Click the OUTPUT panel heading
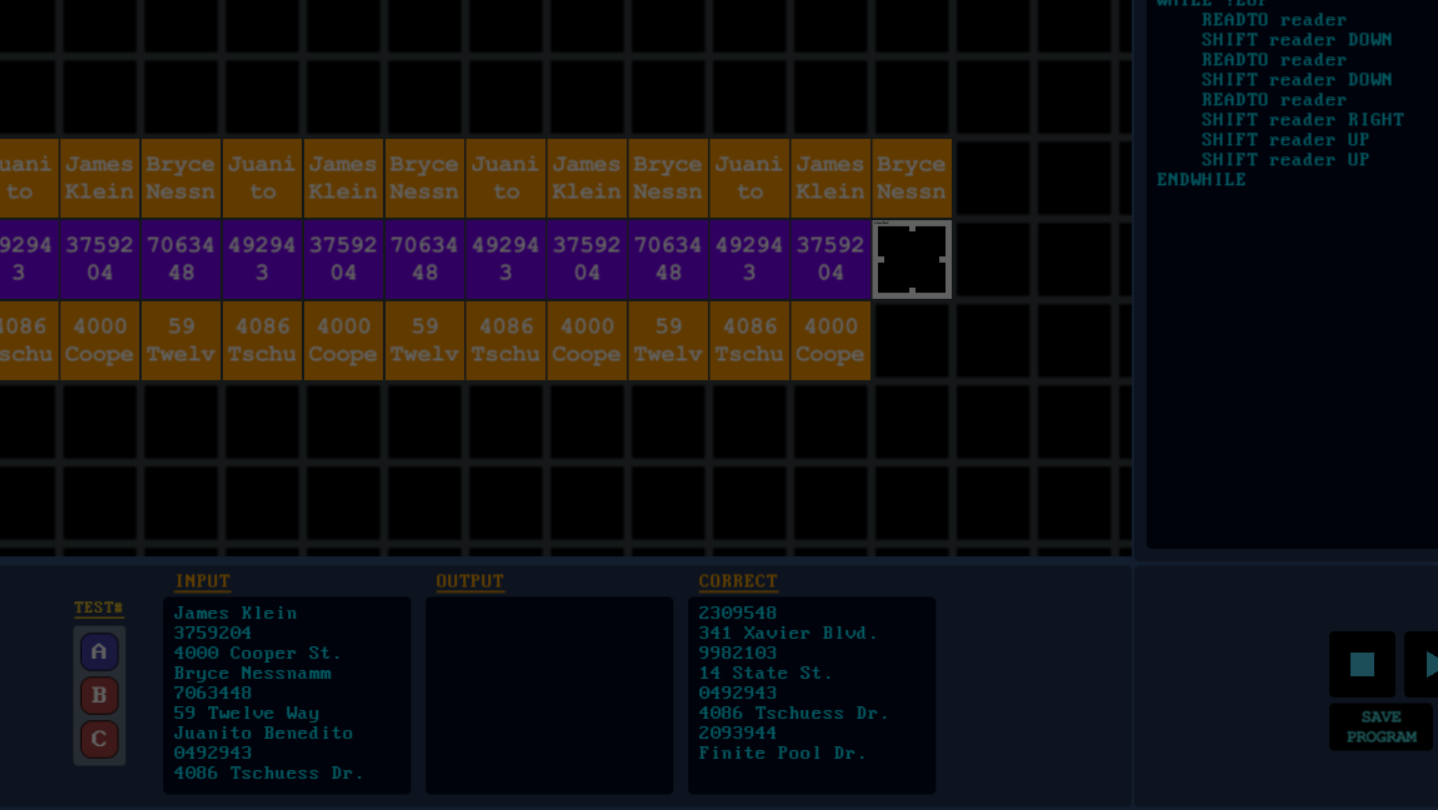Image resolution: width=1438 pixels, height=810 pixels. 469,581
